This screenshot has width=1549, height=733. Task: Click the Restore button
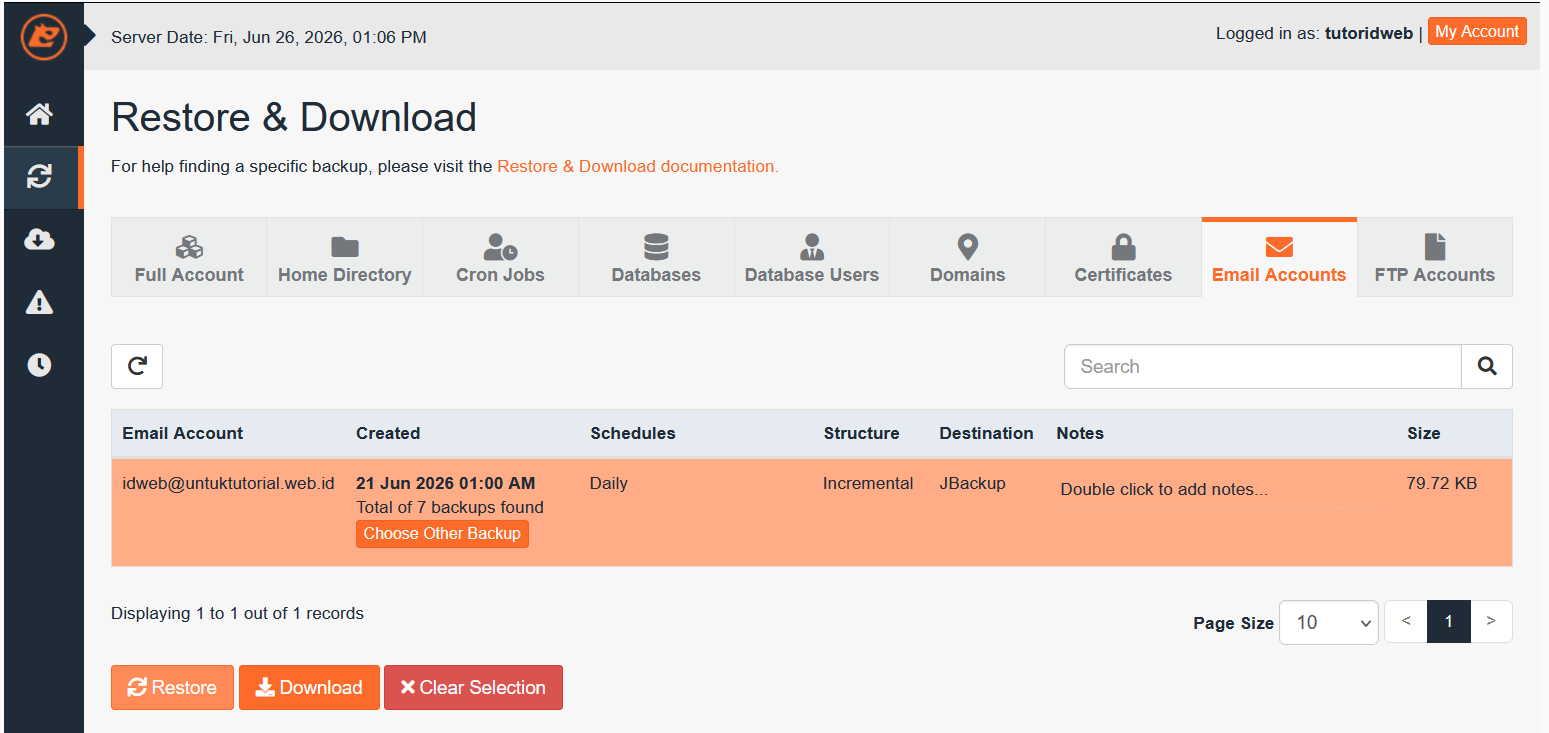(172, 688)
